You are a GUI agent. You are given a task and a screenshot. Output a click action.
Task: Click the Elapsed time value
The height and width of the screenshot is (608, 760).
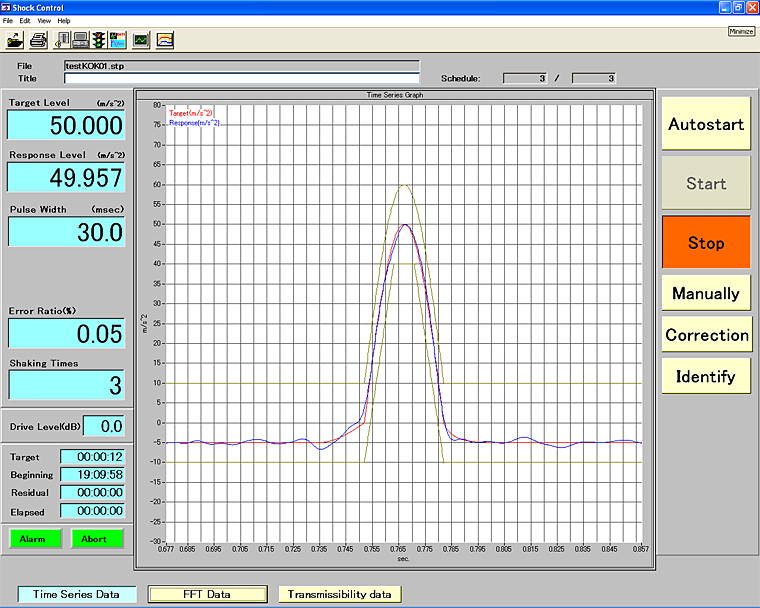click(92, 511)
